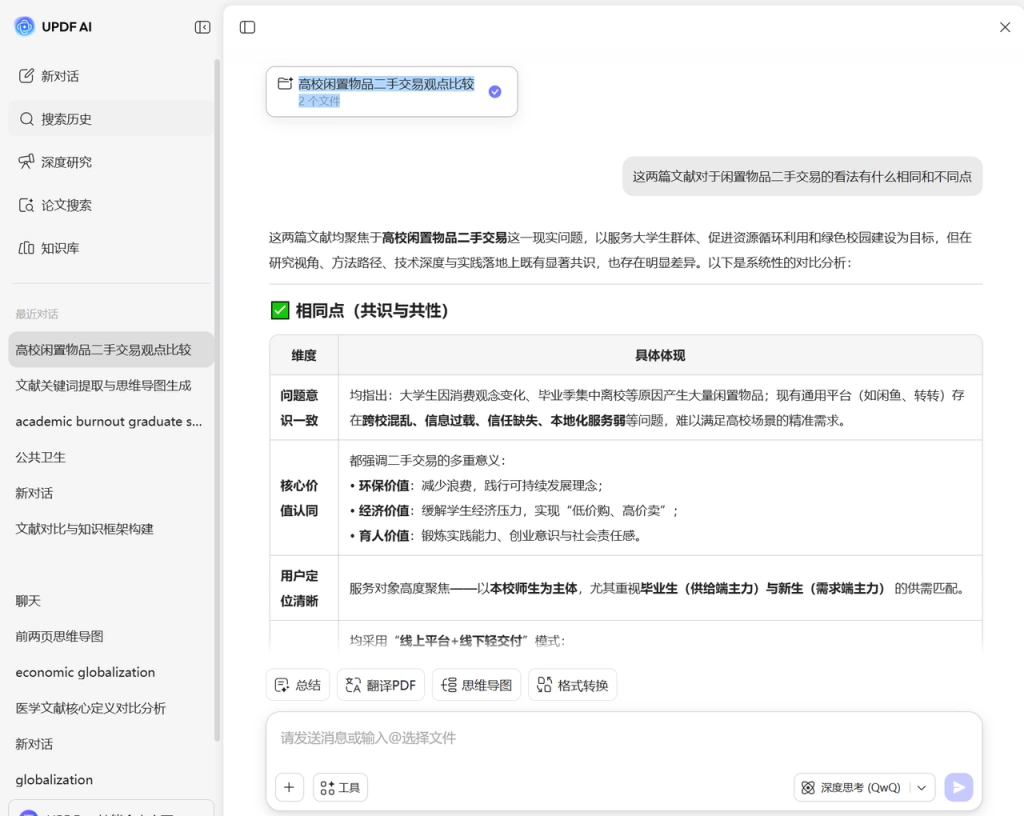Click the plus button to add attachment
Image resolution: width=1024 pixels, height=816 pixels.
click(x=289, y=787)
